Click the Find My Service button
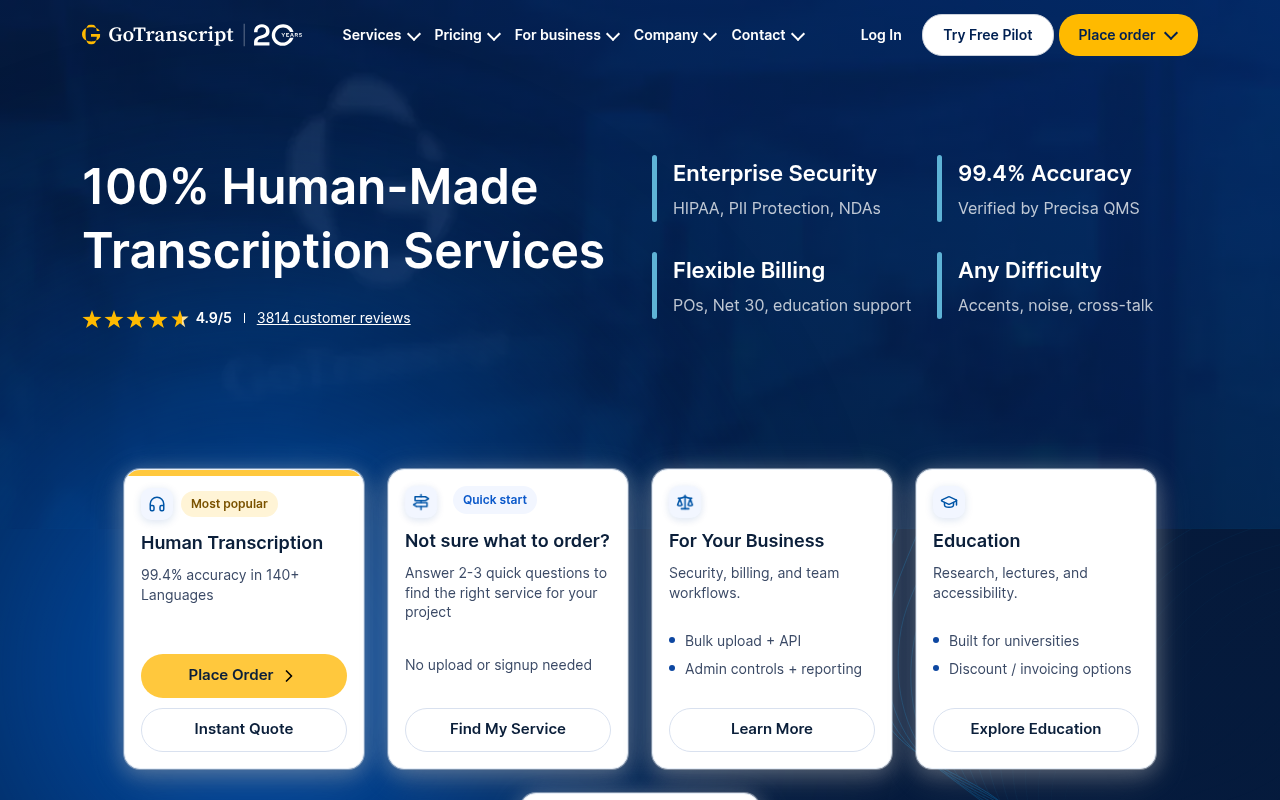 [508, 730]
